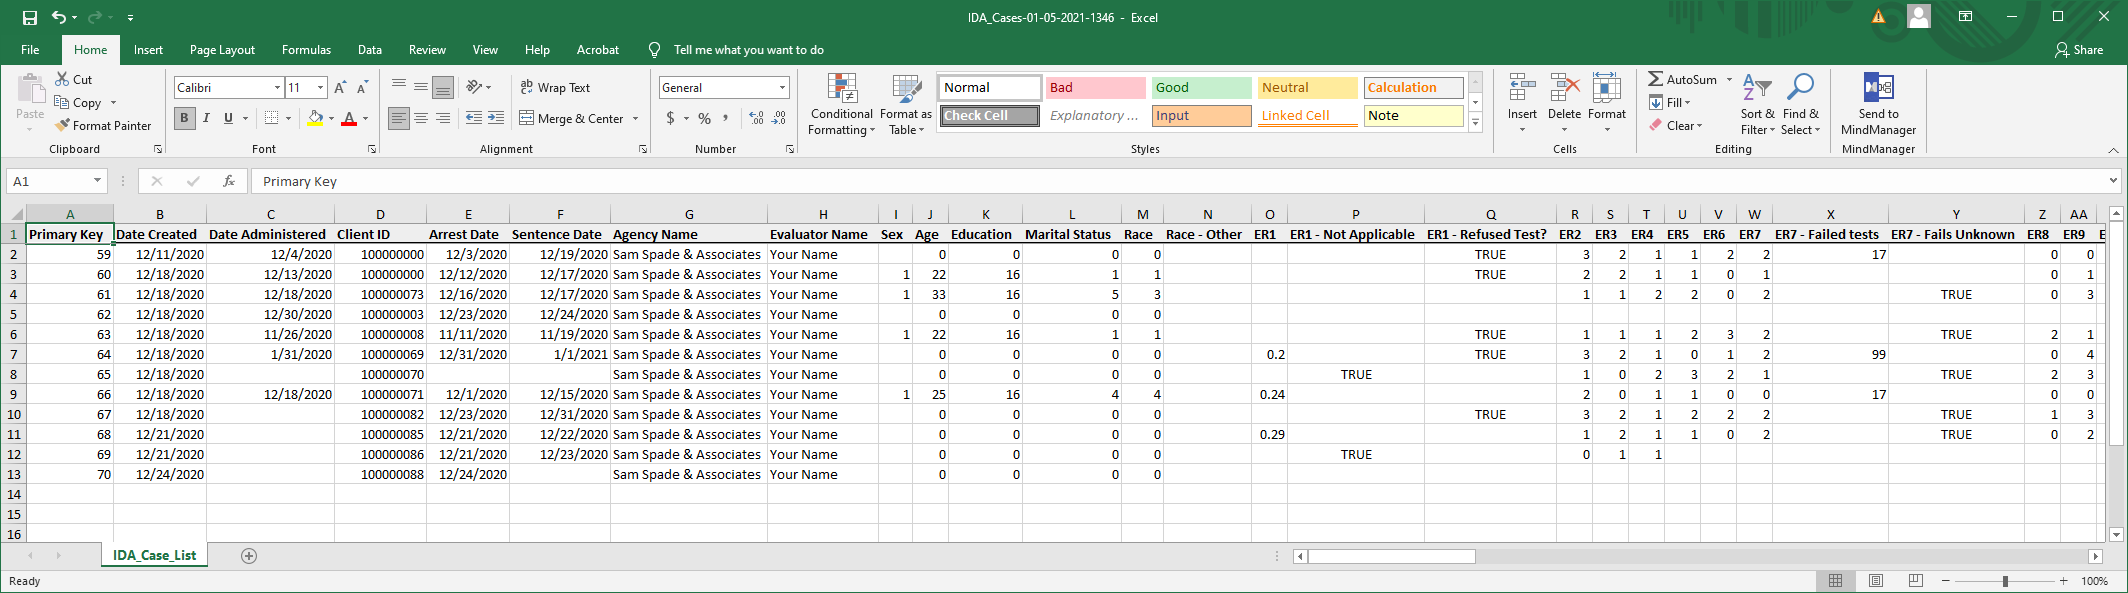Open the General number format dropdown
Viewport: 2128px width, 593px height.
pyautogui.click(x=782, y=88)
